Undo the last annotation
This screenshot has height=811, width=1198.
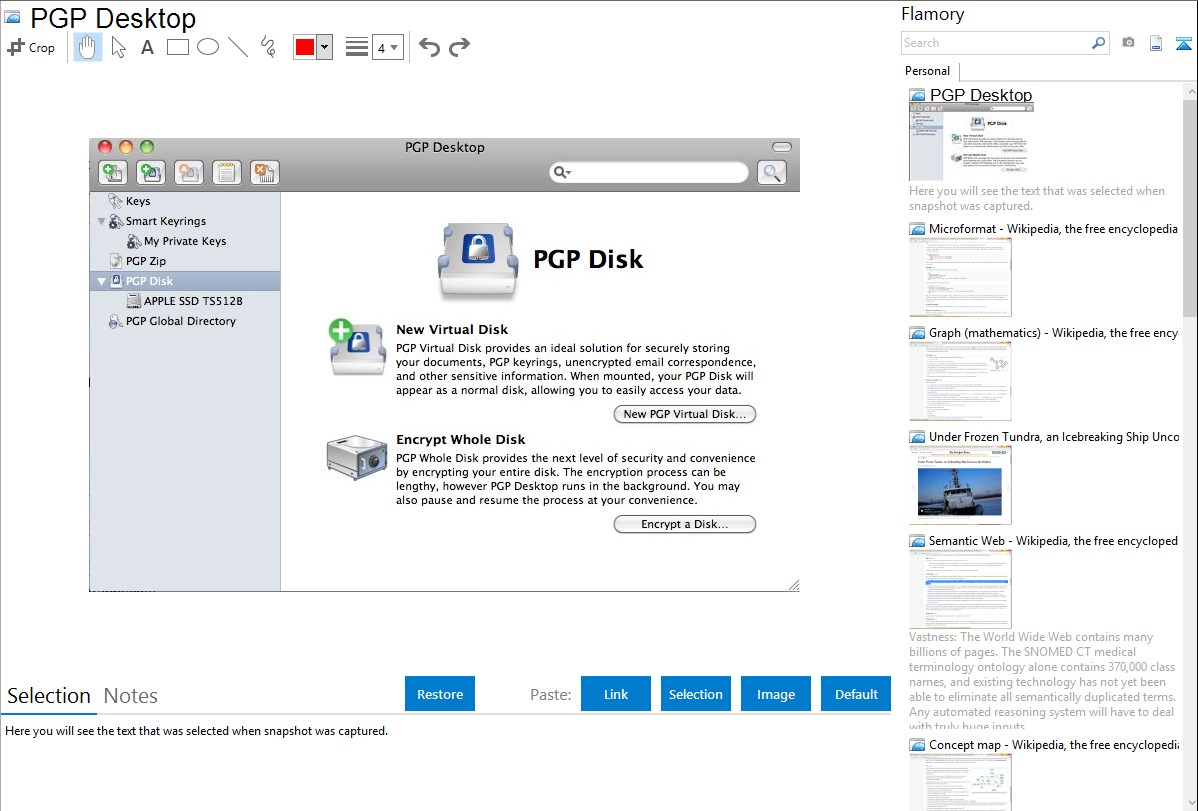(x=429, y=47)
